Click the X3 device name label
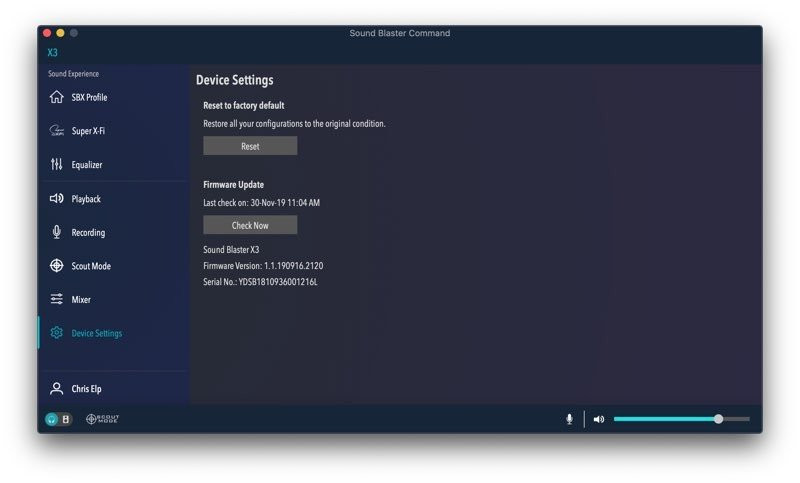 53,52
